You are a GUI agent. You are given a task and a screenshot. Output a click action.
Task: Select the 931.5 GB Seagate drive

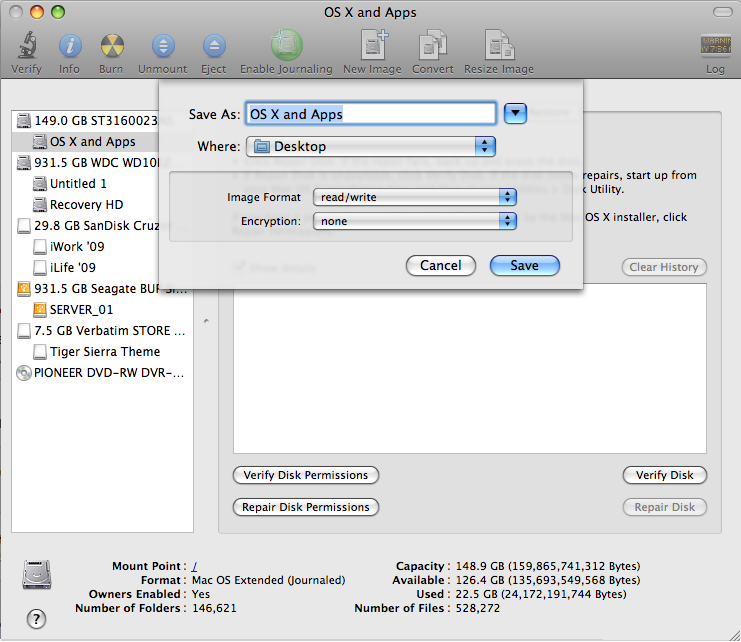pos(102,289)
